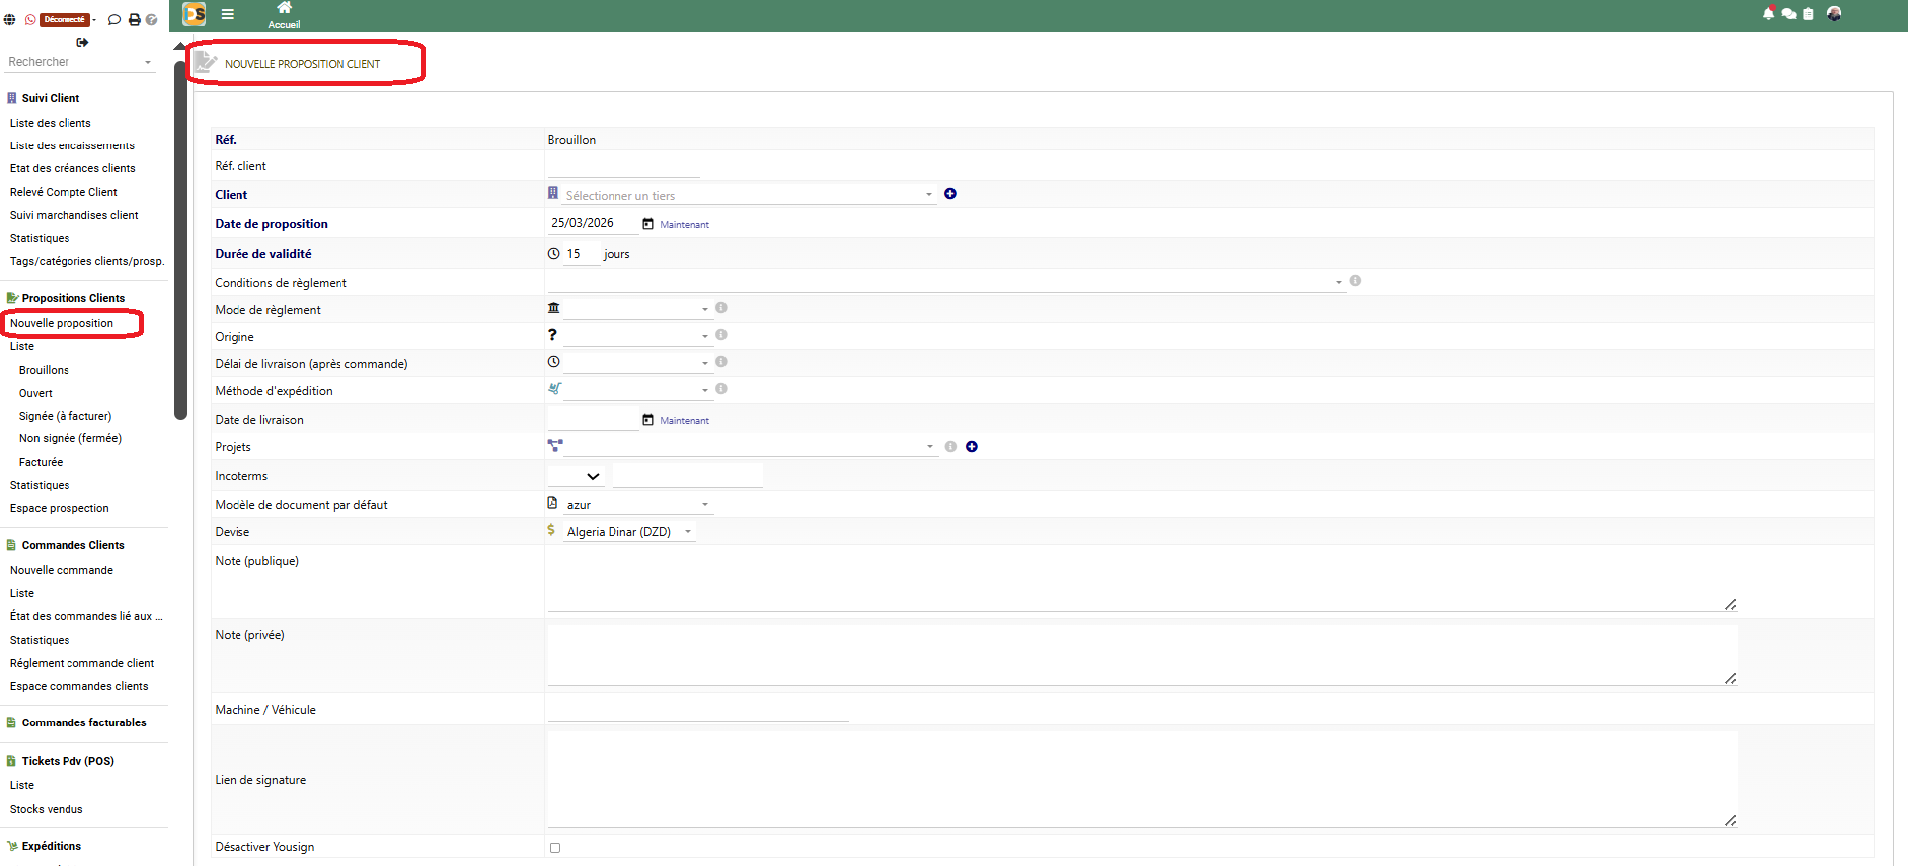This screenshot has width=1908, height=866.
Task: Open Réglement commande client
Action: coord(82,663)
